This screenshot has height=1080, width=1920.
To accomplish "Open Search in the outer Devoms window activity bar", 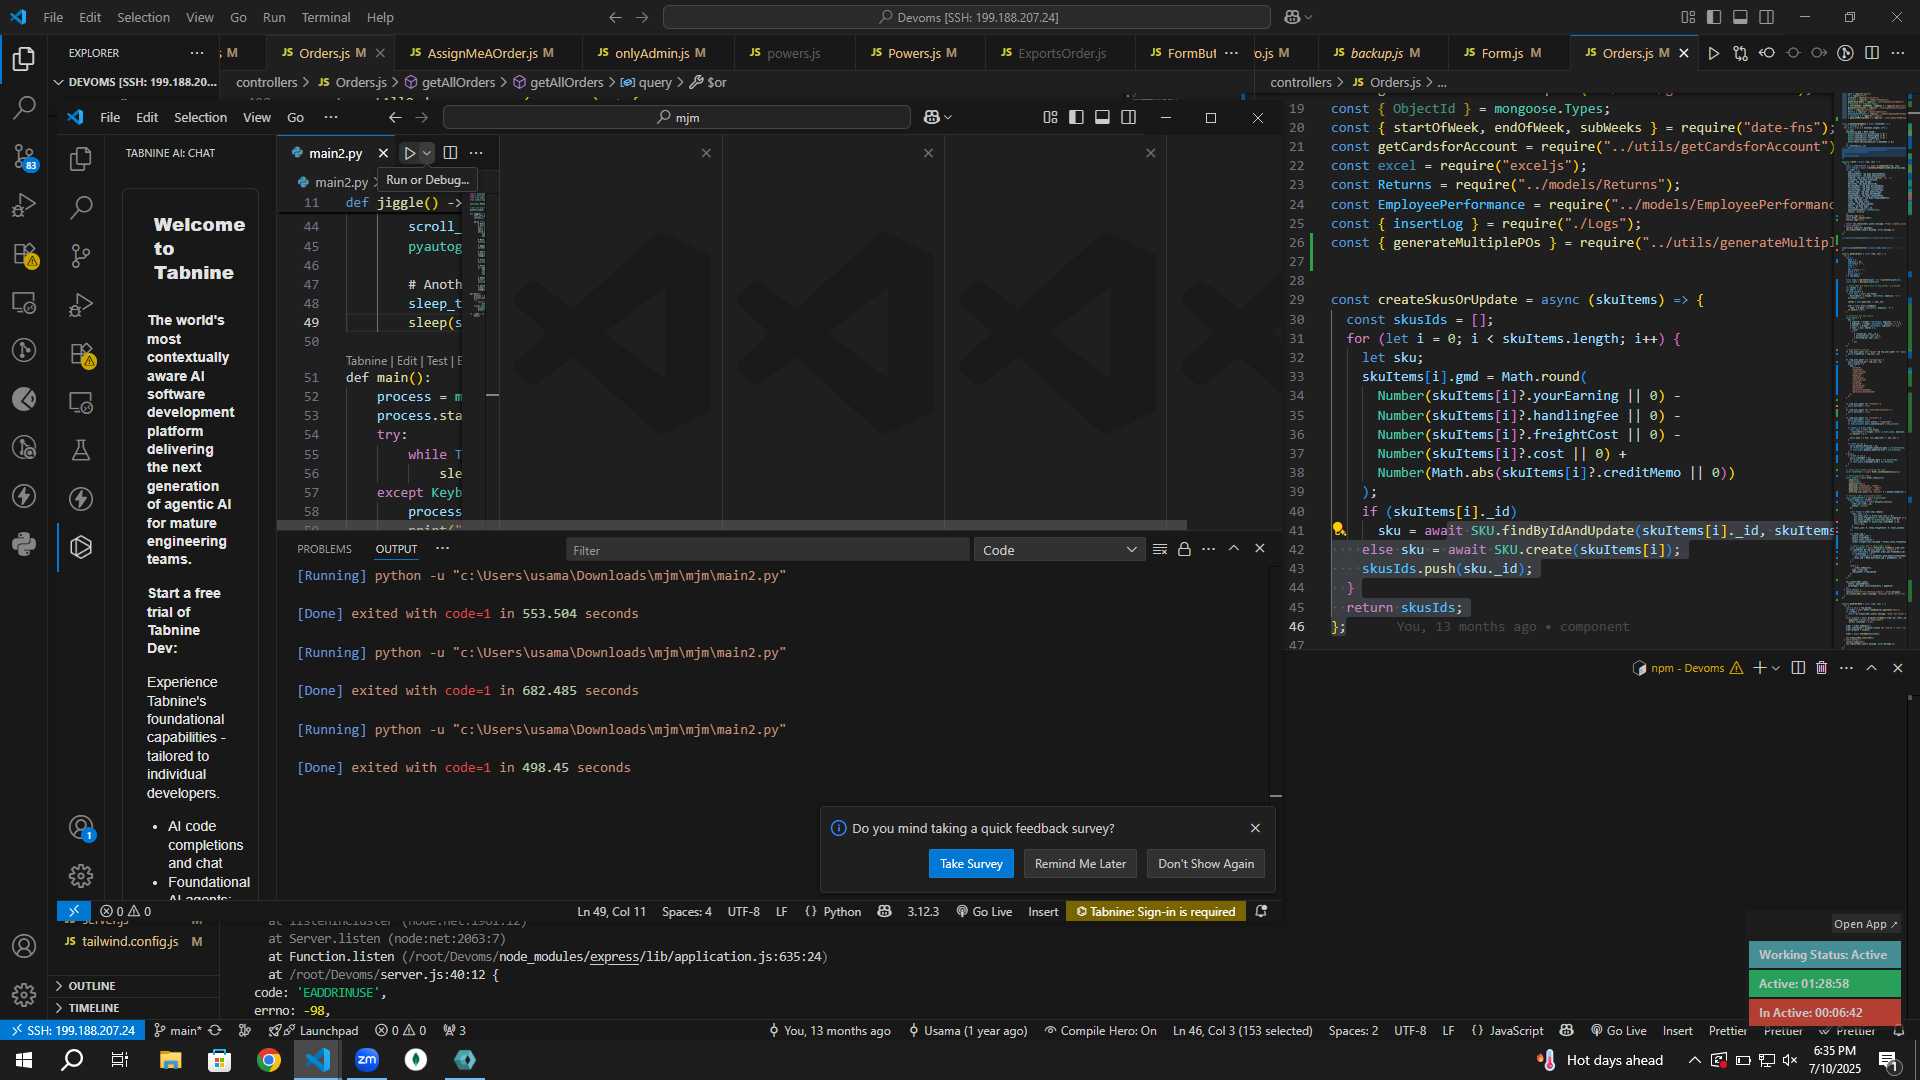I will pyautogui.click(x=24, y=107).
